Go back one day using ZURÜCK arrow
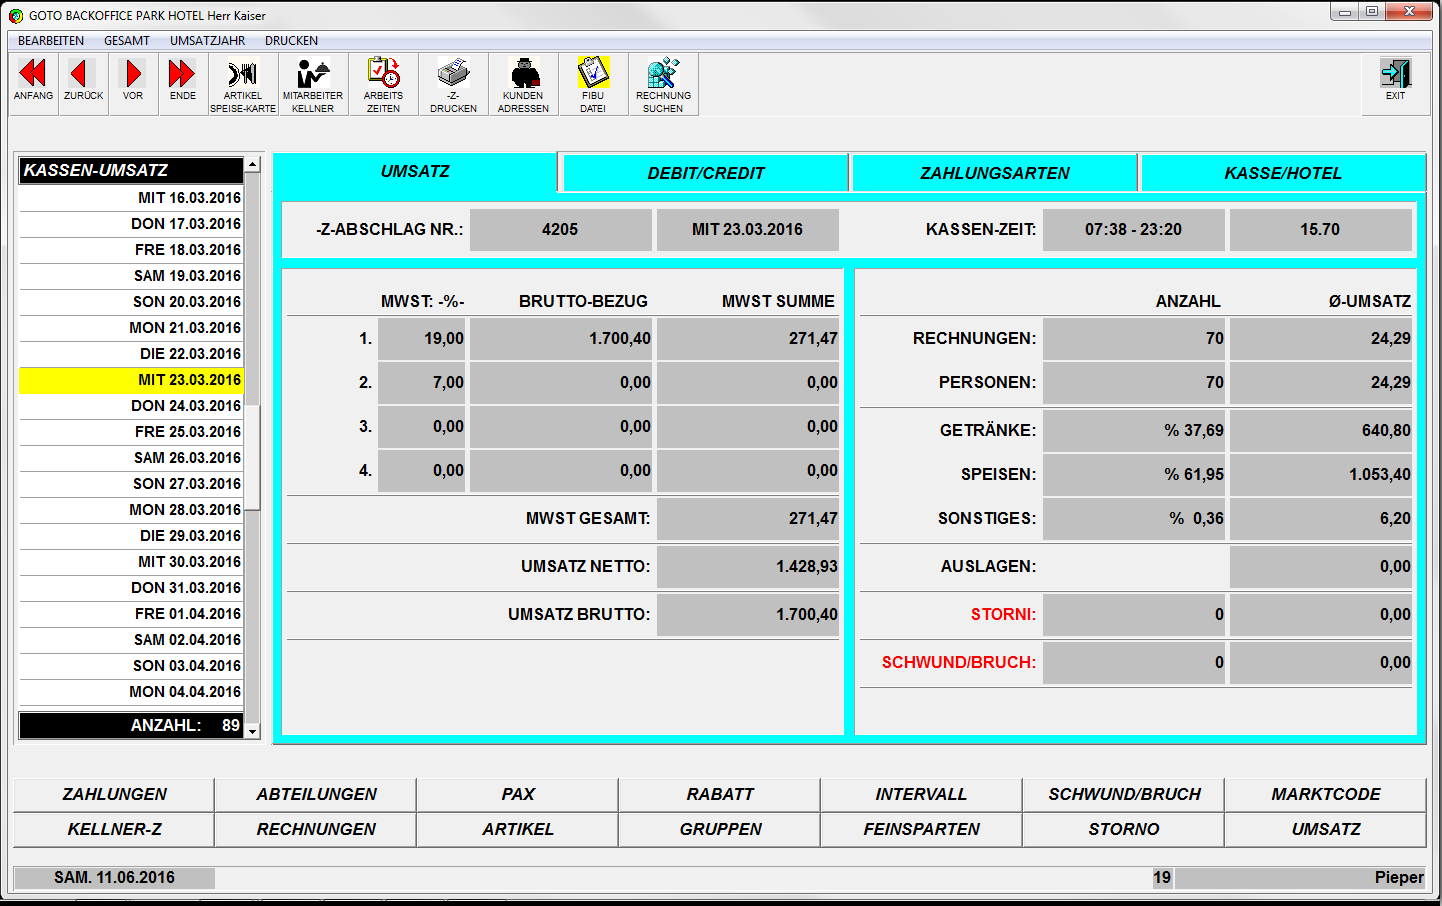Screen dimensions: 1442x906 click(x=83, y=82)
